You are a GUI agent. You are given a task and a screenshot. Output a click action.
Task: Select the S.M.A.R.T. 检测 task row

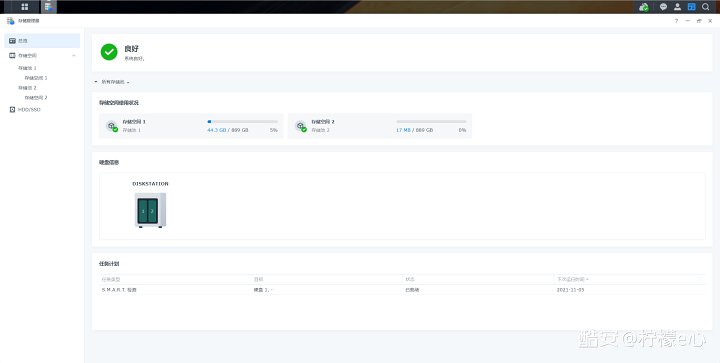(x=402, y=290)
